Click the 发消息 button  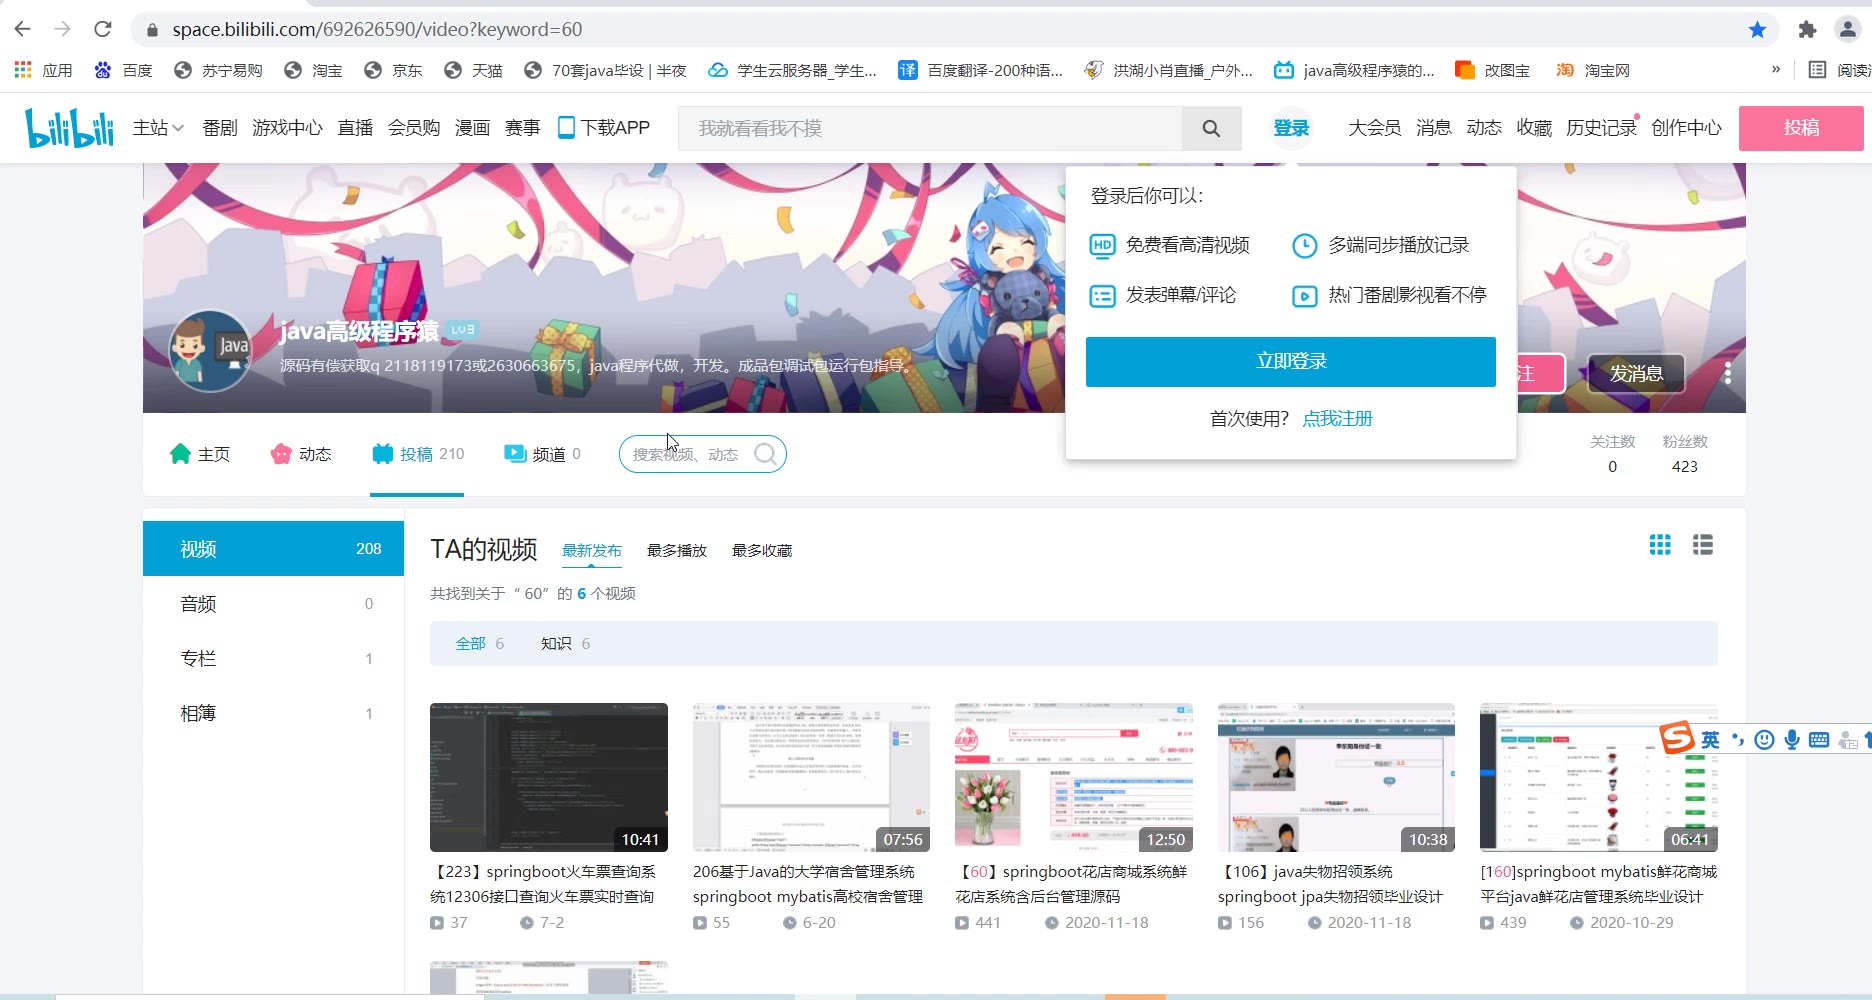pyautogui.click(x=1636, y=373)
